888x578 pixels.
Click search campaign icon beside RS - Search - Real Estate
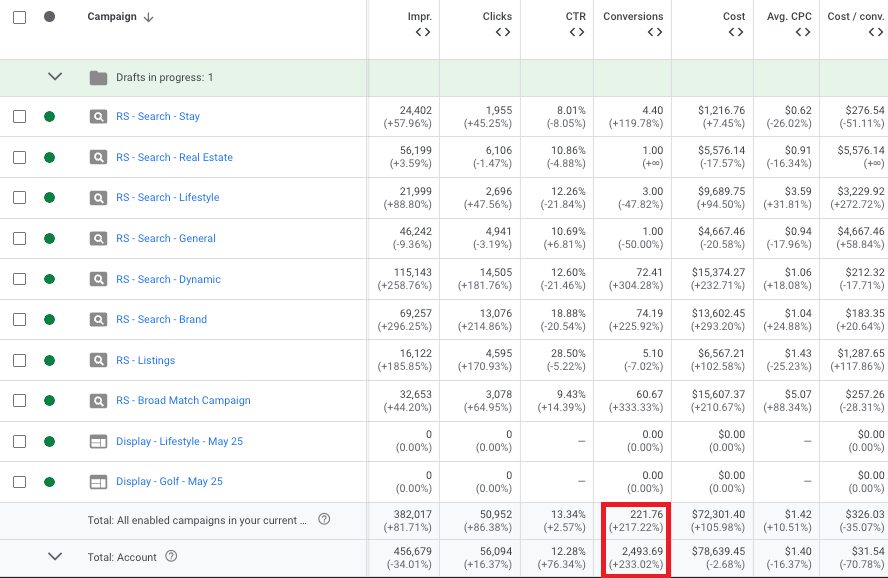(x=99, y=157)
